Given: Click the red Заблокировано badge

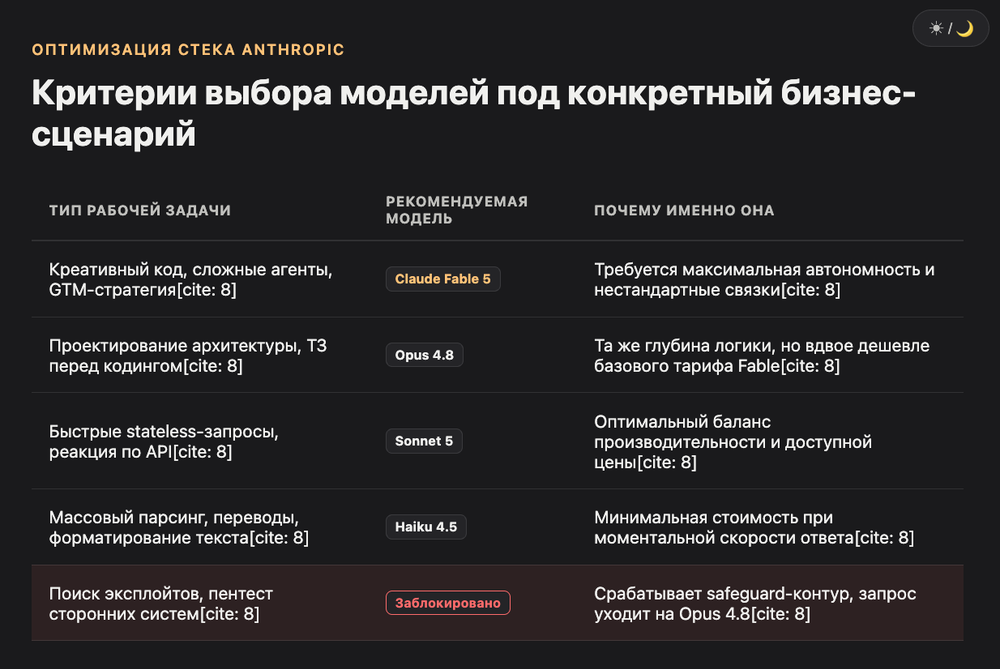Looking at the screenshot, I should coord(448,603).
